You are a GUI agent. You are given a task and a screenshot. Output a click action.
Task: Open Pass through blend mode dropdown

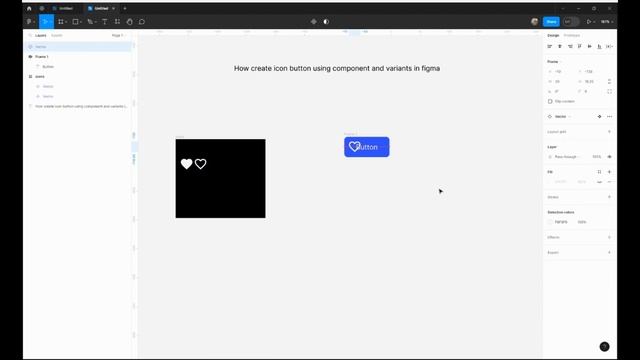(568, 157)
